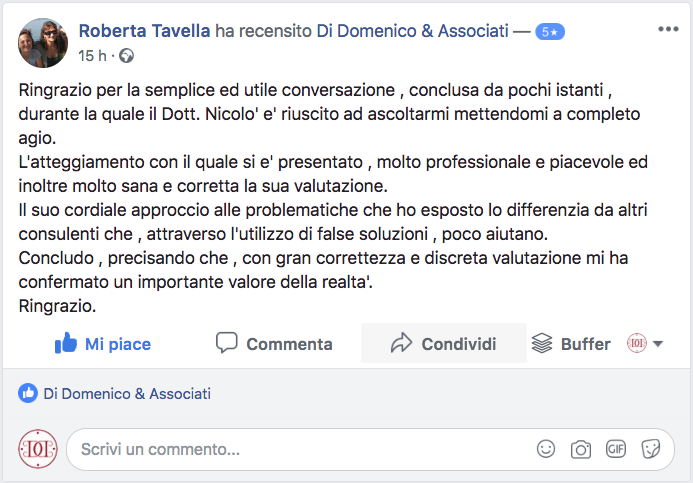Open Roberta Tavella's profile link

(145, 31)
